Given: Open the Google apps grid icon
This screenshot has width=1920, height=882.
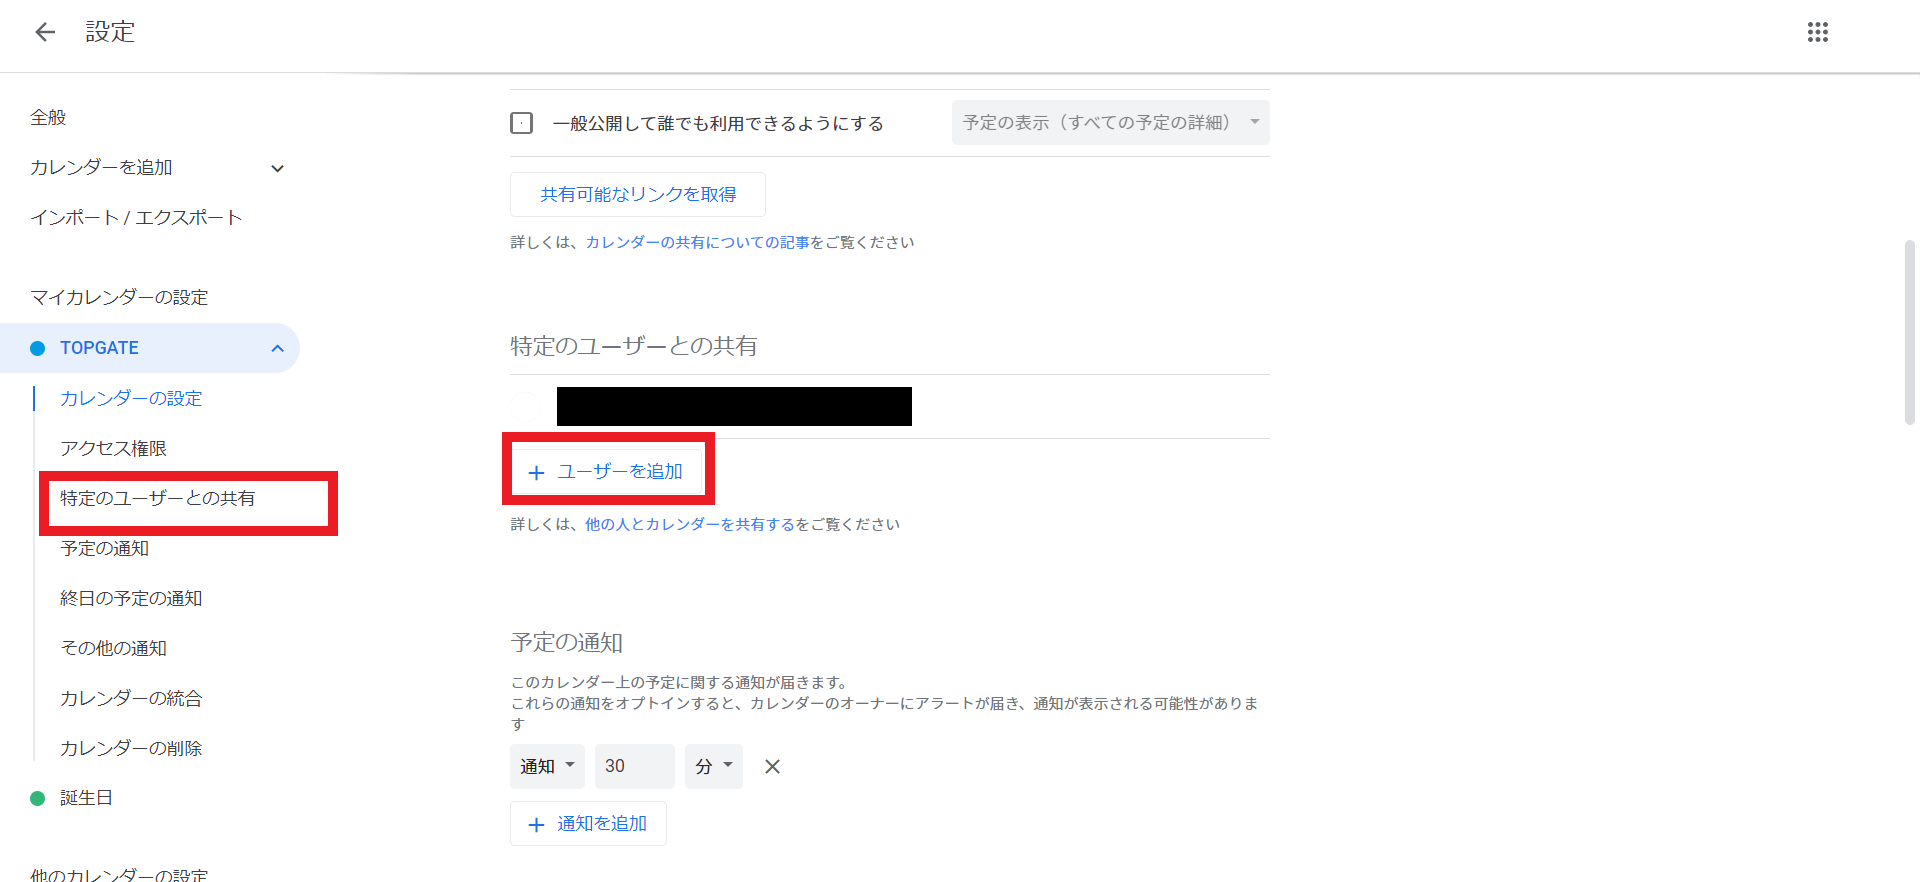Looking at the screenshot, I should pos(1818,32).
